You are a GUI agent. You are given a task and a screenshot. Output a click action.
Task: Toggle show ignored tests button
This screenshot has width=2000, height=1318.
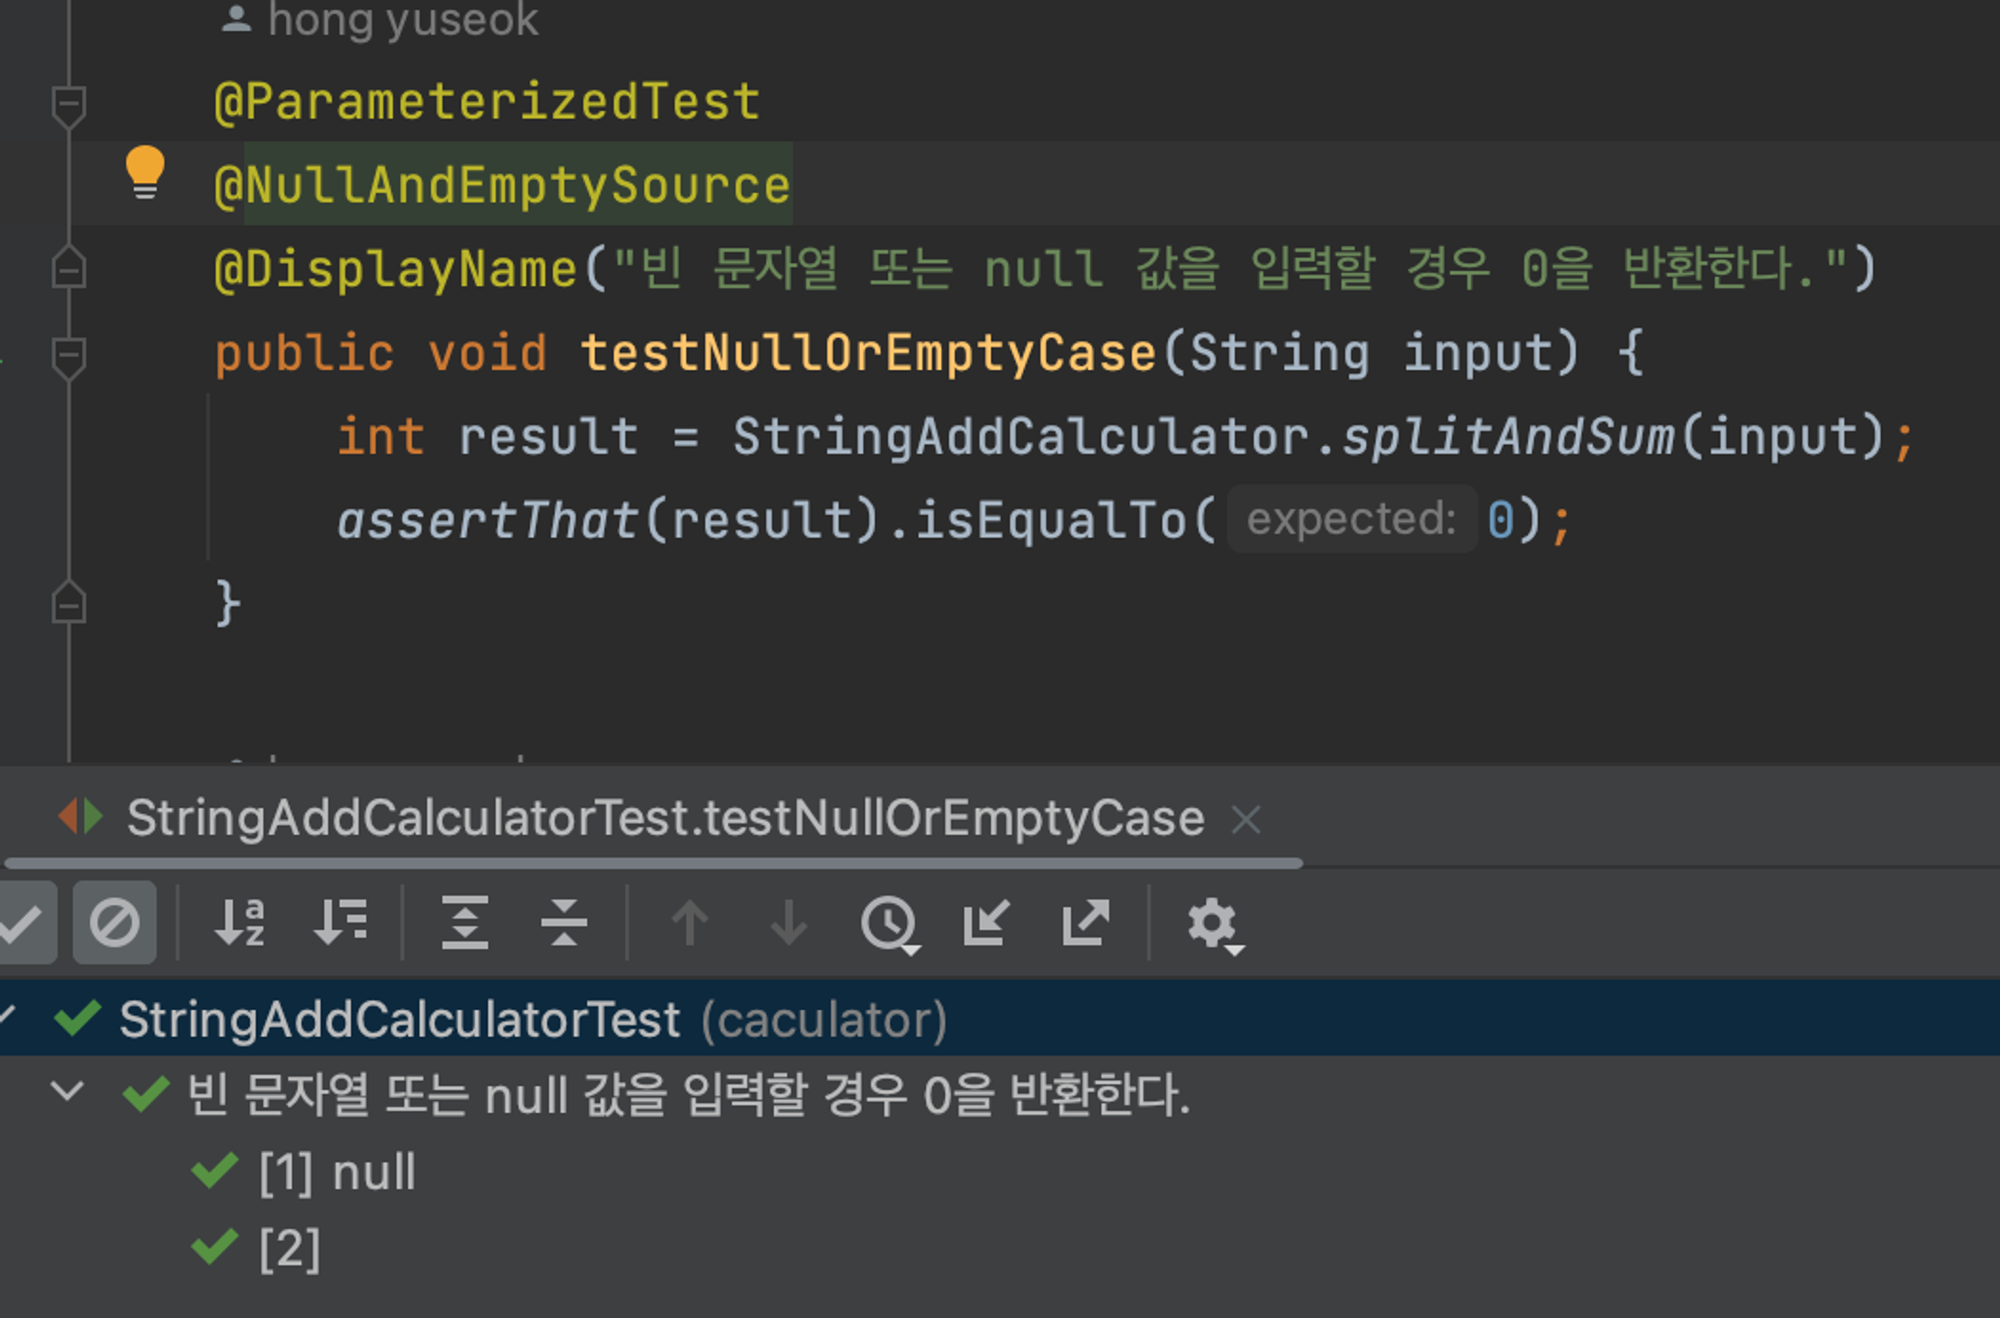(x=114, y=922)
